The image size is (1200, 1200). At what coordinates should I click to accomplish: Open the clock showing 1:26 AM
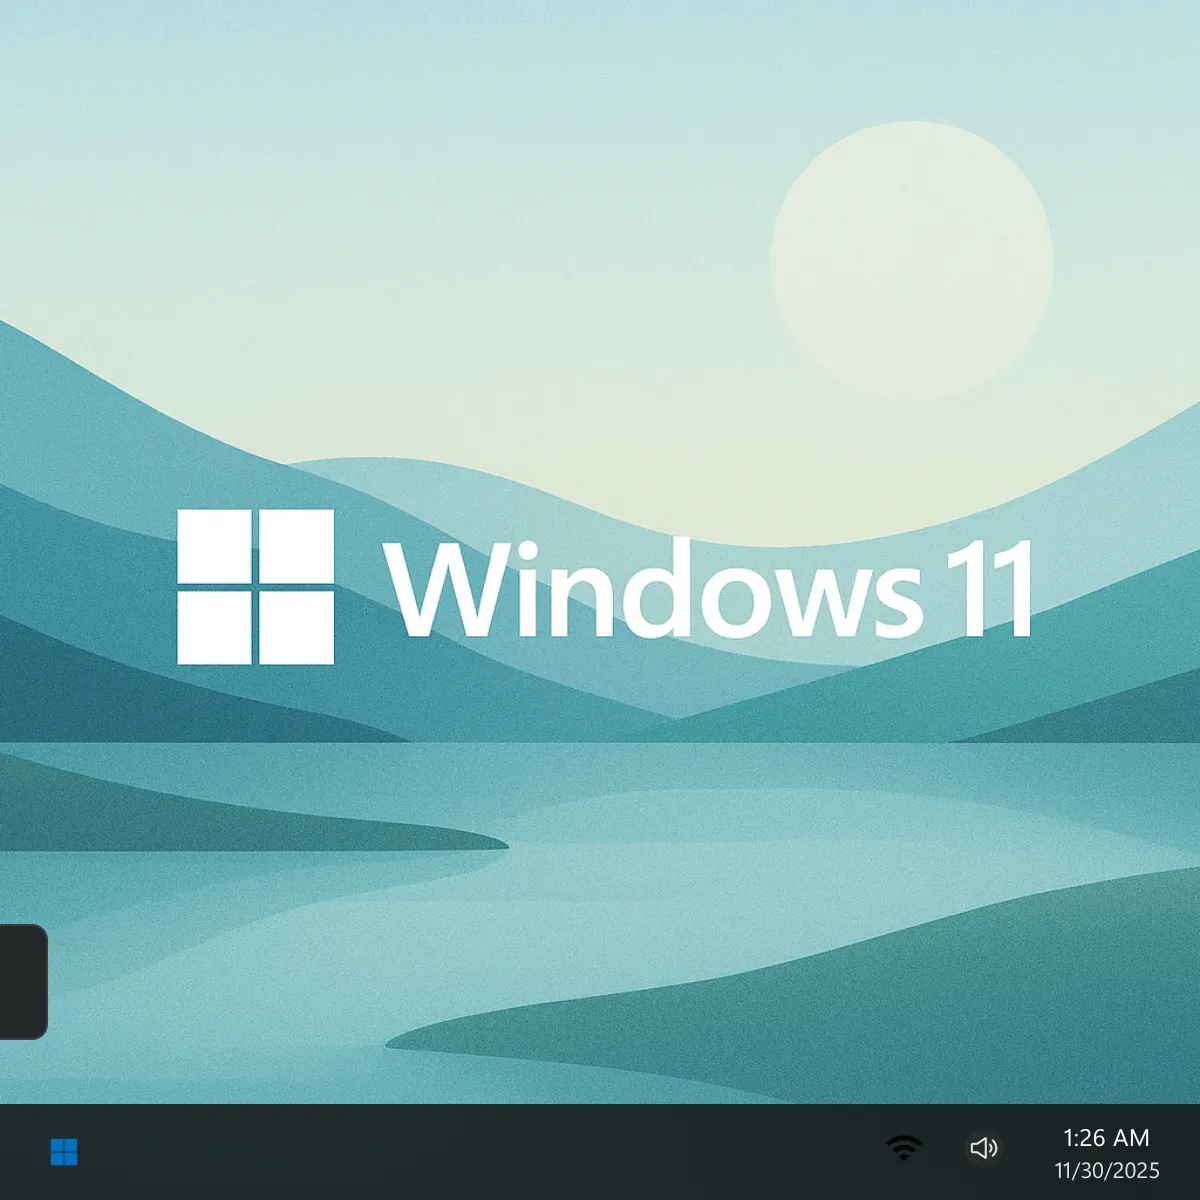(x=1106, y=1138)
